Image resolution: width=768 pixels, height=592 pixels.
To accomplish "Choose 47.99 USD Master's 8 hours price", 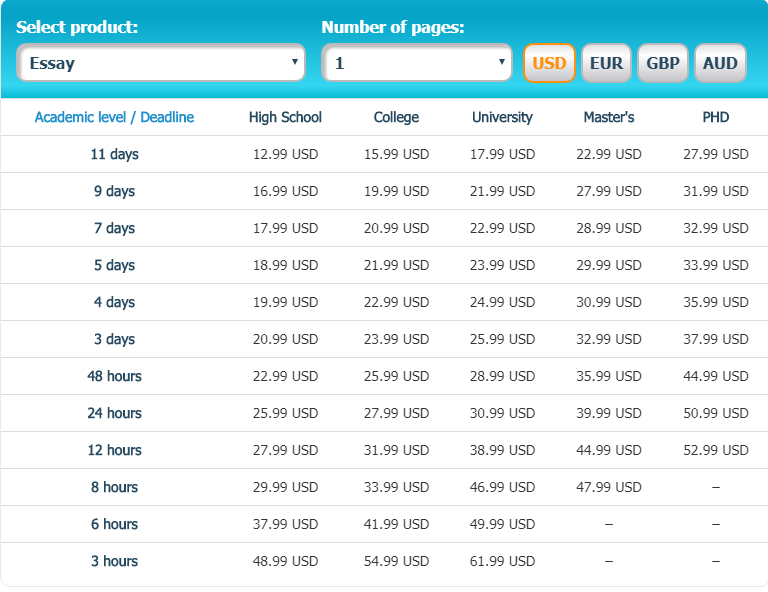I will (609, 487).
